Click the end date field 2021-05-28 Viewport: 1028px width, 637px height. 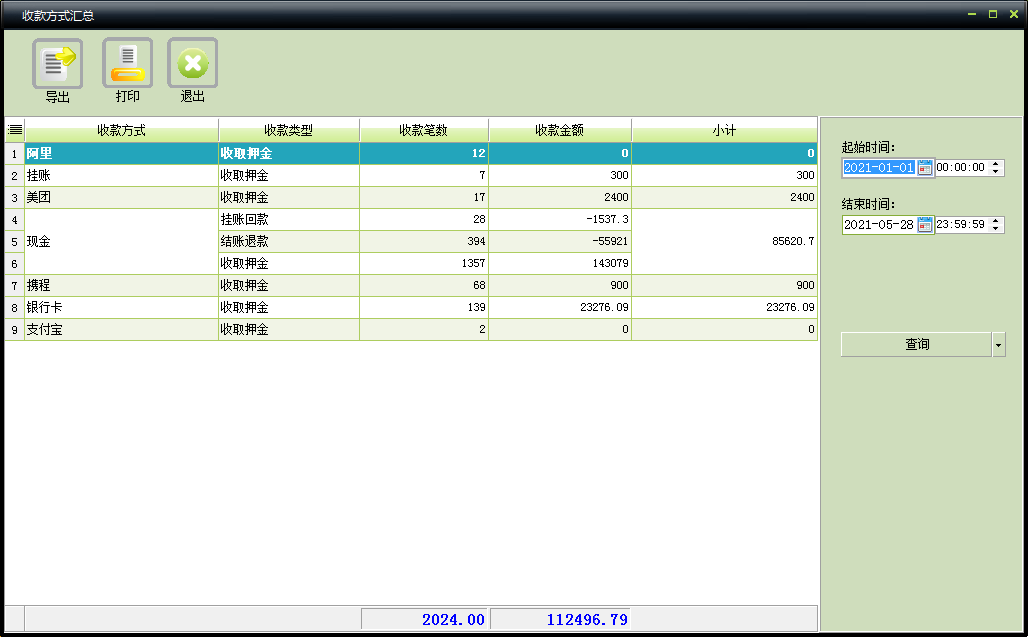coord(879,225)
